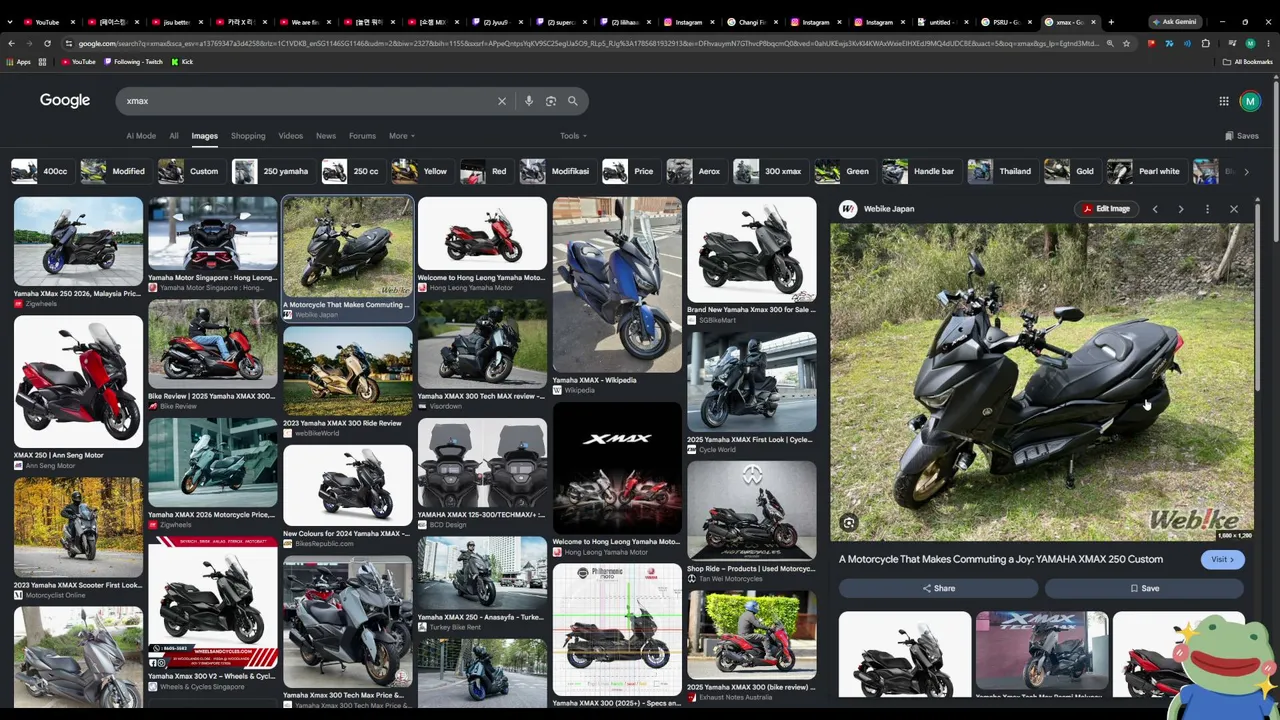Screen dimensions: 1280x720
Task: Switch to the Shopping tab
Action: pyautogui.click(x=248, y=136)
